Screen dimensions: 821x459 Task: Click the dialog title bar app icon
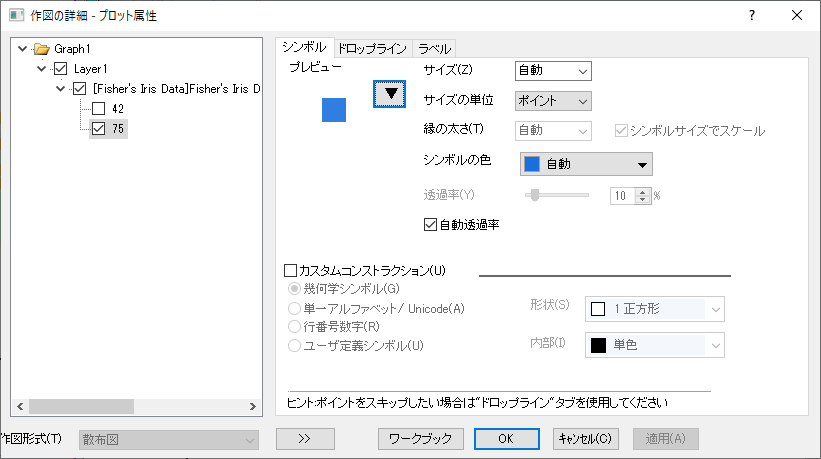(x=17, y=15)
